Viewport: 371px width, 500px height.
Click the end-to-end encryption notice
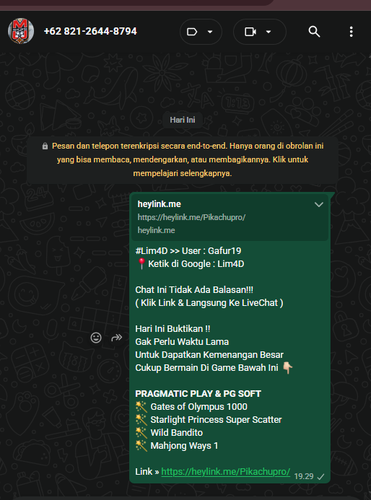pos(183,160)
